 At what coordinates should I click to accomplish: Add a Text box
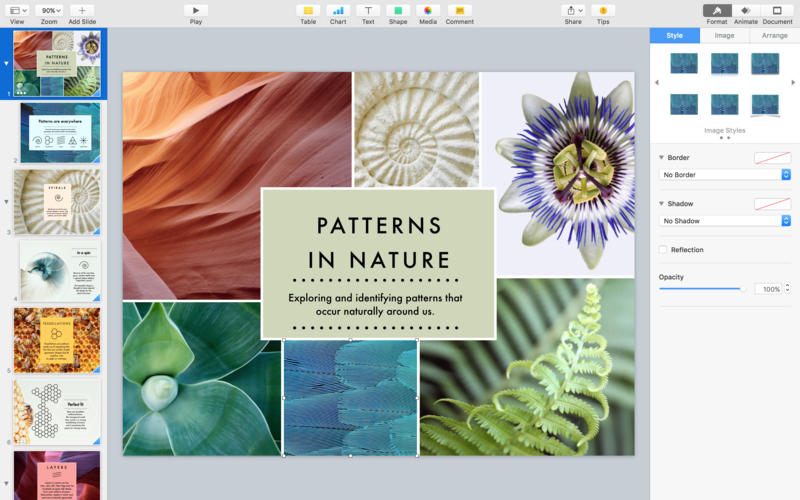click(x=368, y=10)
